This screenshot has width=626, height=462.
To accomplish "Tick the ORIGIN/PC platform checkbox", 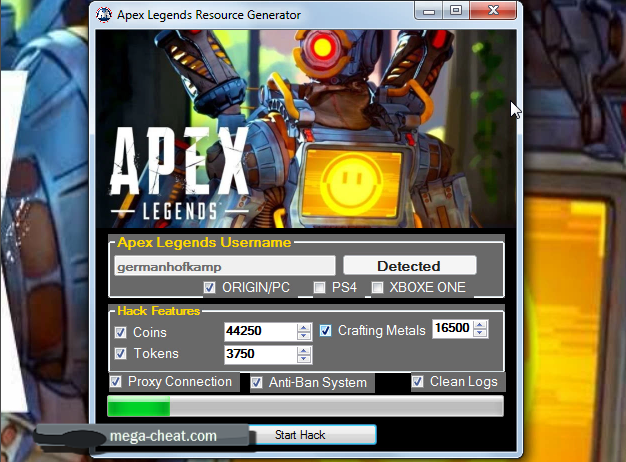I will (209, 288).
